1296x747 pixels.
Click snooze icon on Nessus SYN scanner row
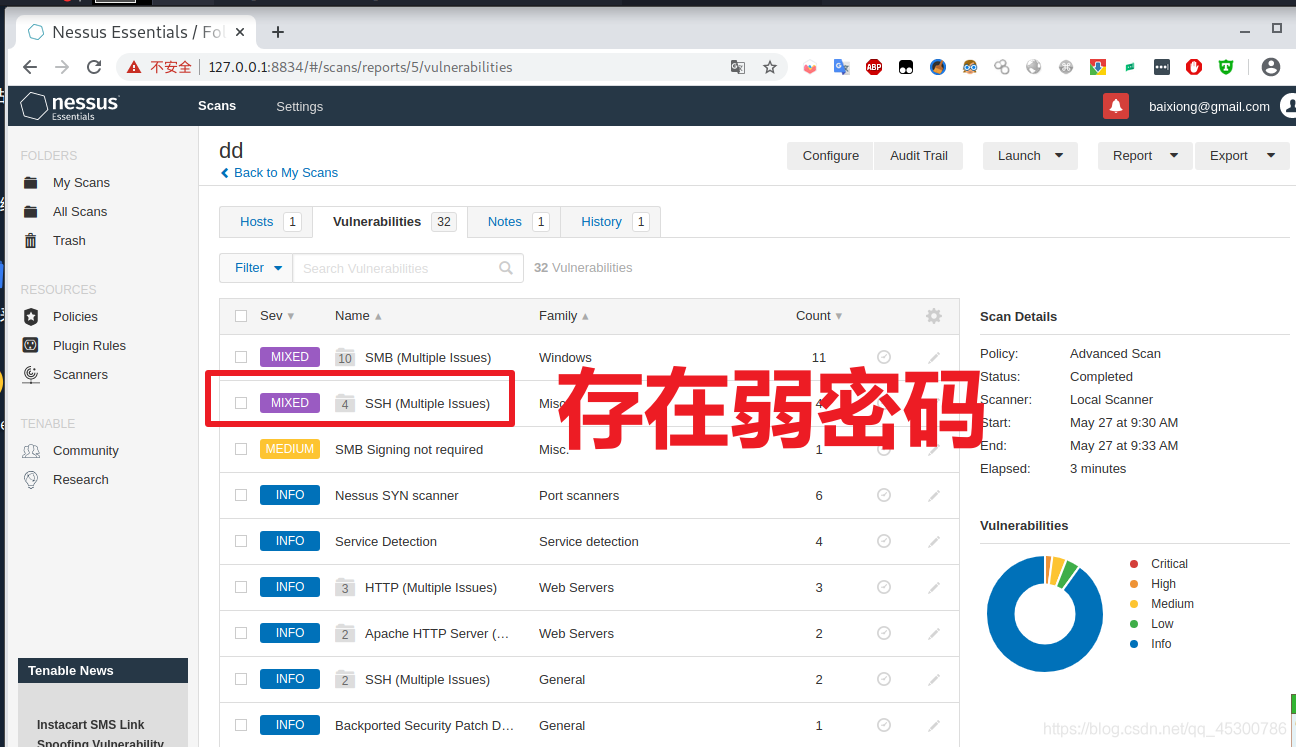tap(884, 495)
